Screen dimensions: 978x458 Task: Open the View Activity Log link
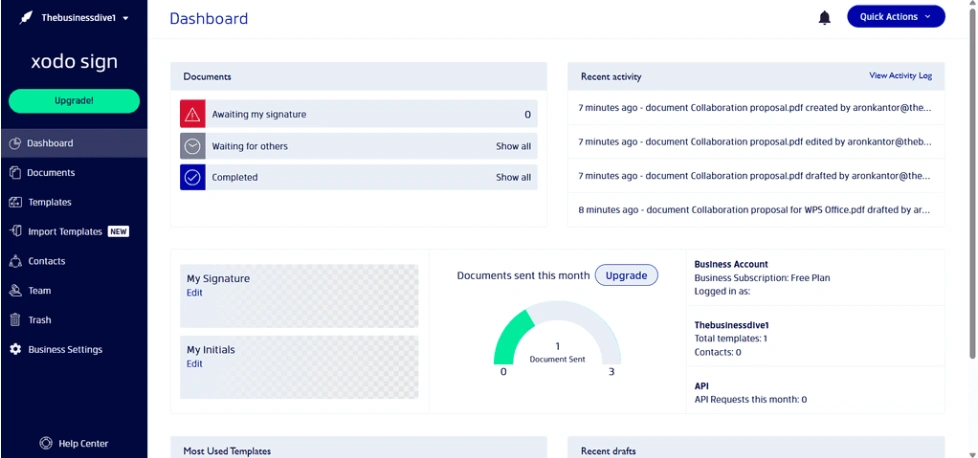[x=901, y=76]
